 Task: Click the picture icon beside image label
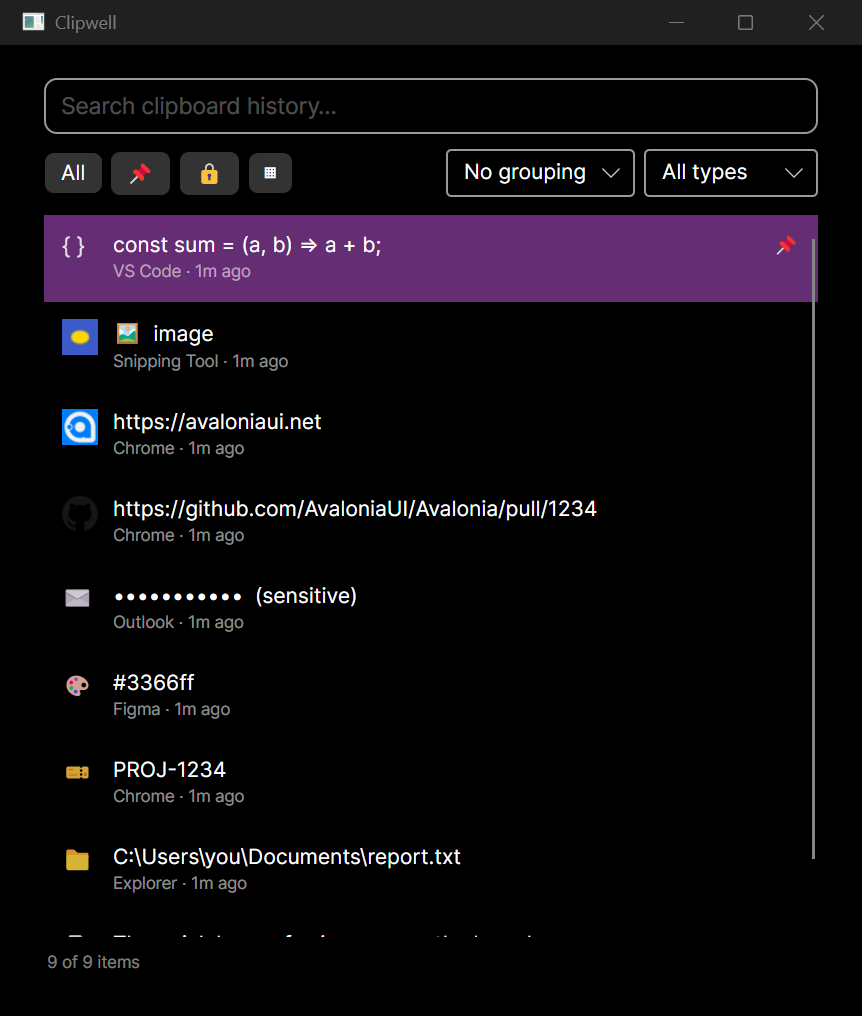click(127, 334)
